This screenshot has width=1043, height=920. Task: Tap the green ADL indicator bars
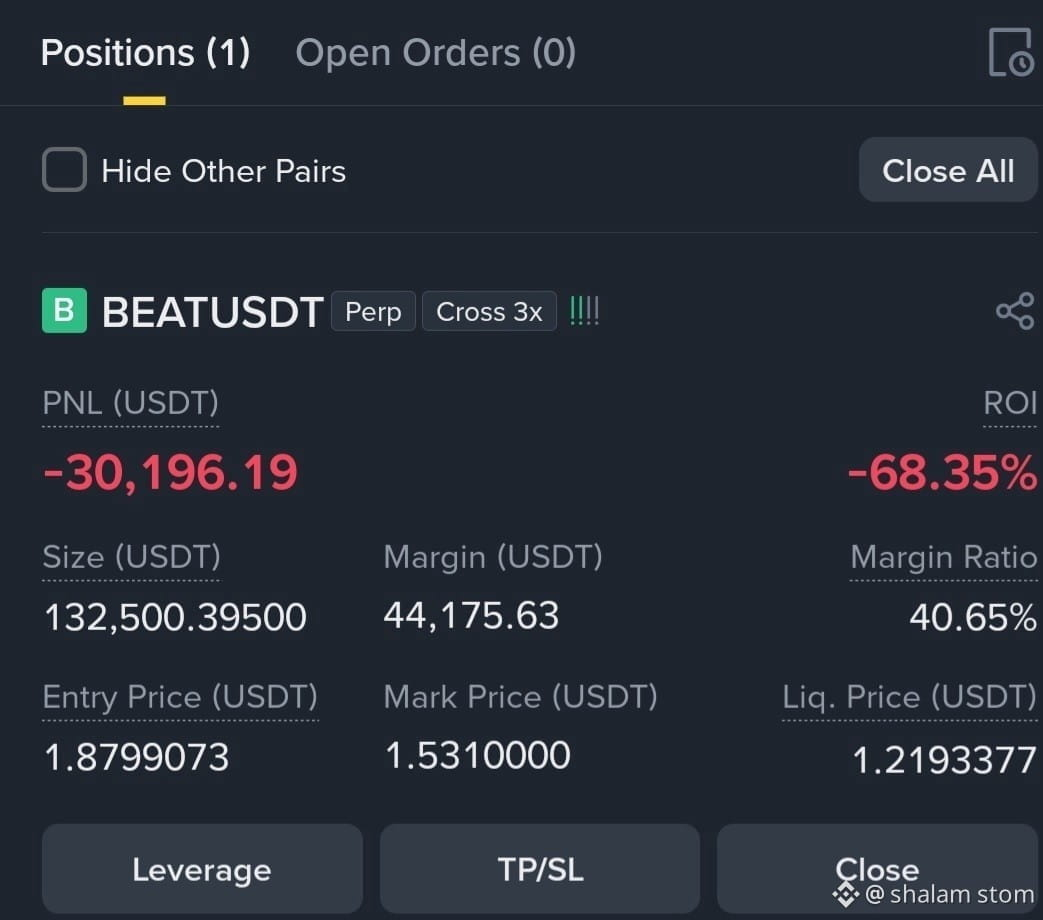[585, 311]
